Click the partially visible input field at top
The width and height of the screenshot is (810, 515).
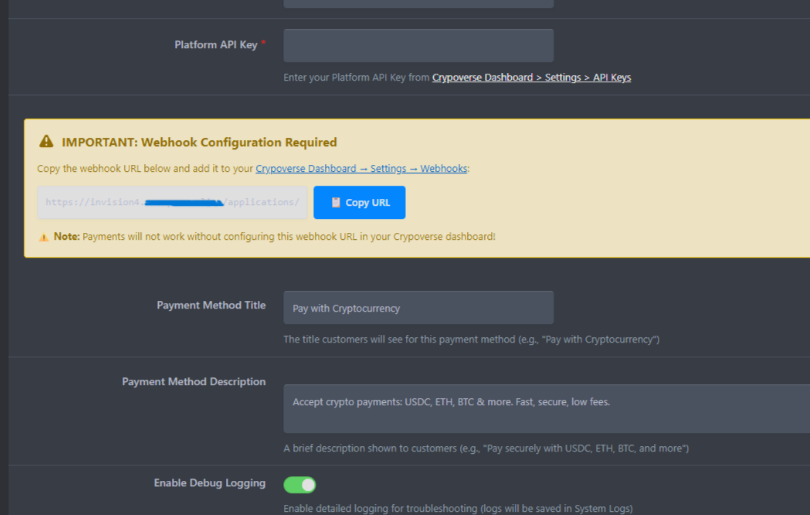pyautogui.click(x=418, y=4)
